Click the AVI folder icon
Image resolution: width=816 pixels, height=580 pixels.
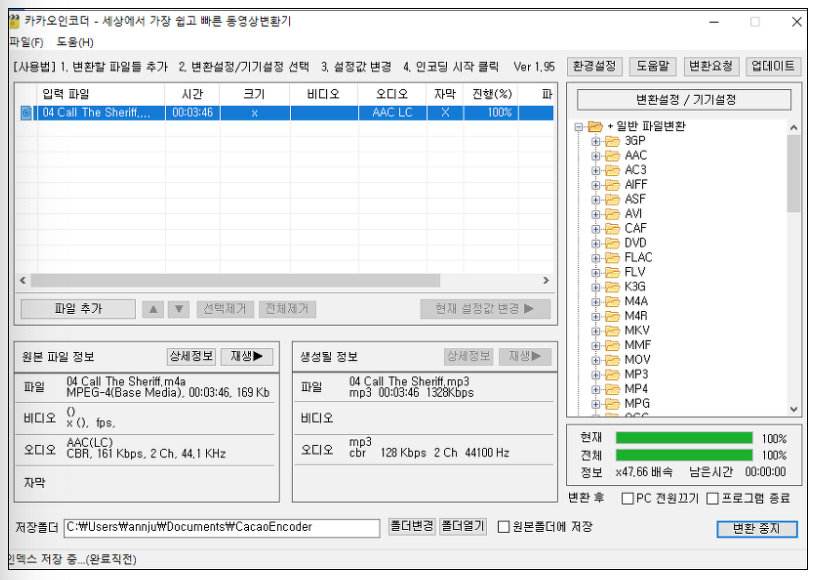(612, 214)
